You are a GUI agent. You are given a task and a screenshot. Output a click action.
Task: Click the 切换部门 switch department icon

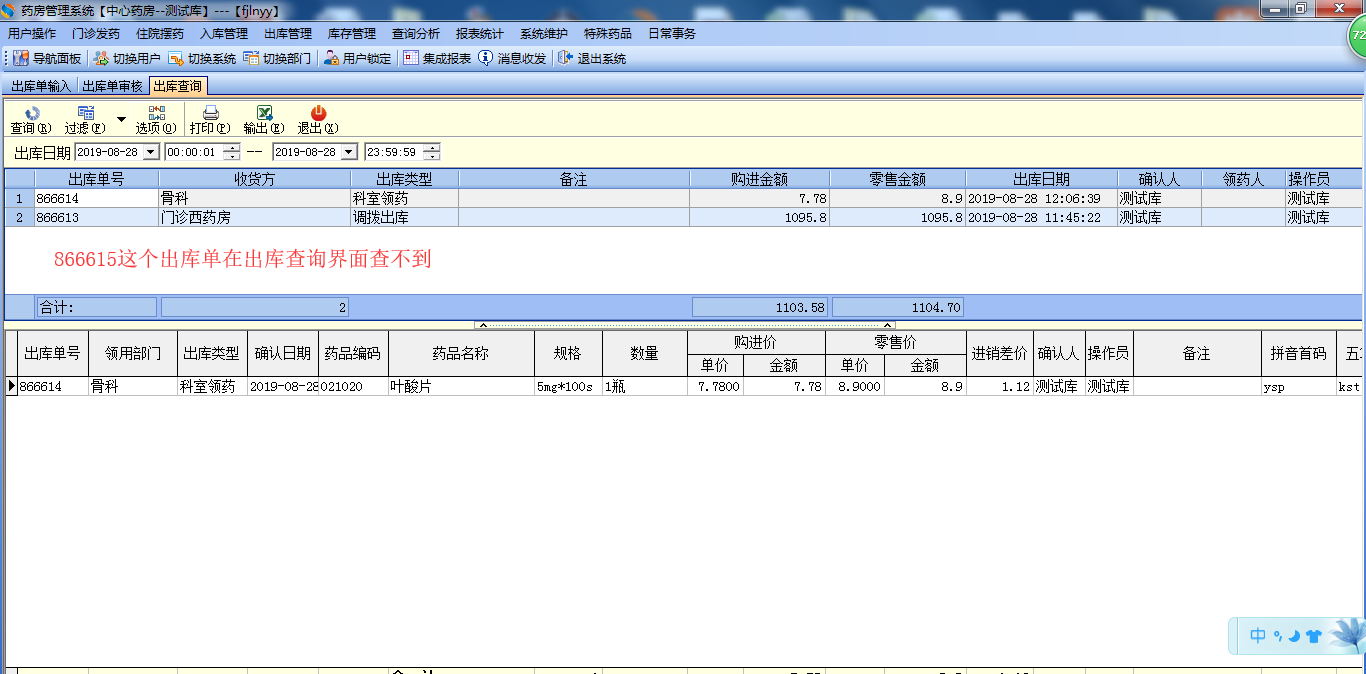pos(277,59)
